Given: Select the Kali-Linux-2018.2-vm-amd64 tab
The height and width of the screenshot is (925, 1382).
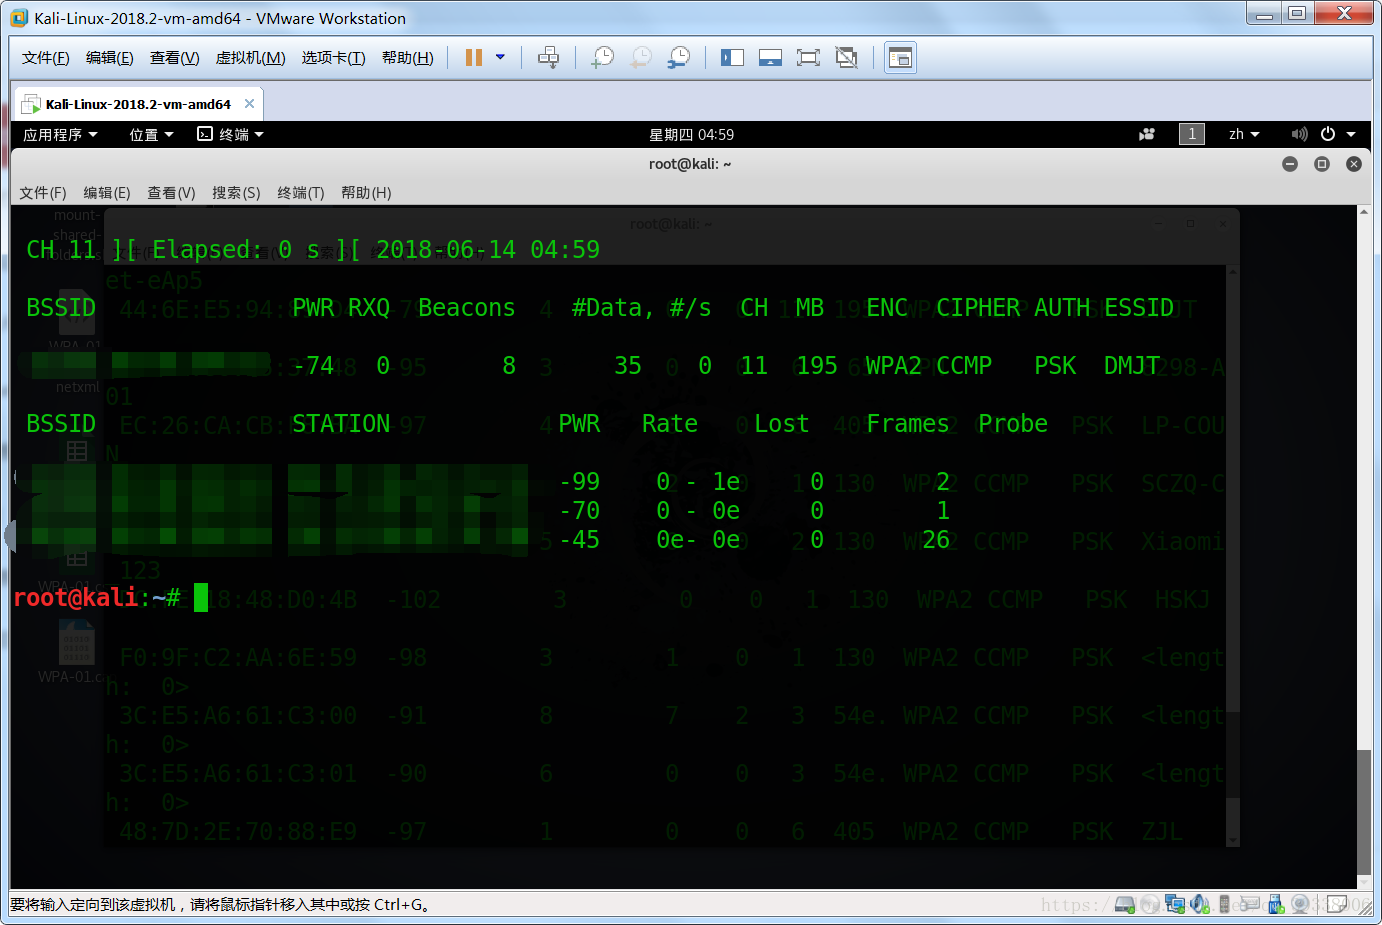Looking at the screenshot, I should tap(138, 104).
